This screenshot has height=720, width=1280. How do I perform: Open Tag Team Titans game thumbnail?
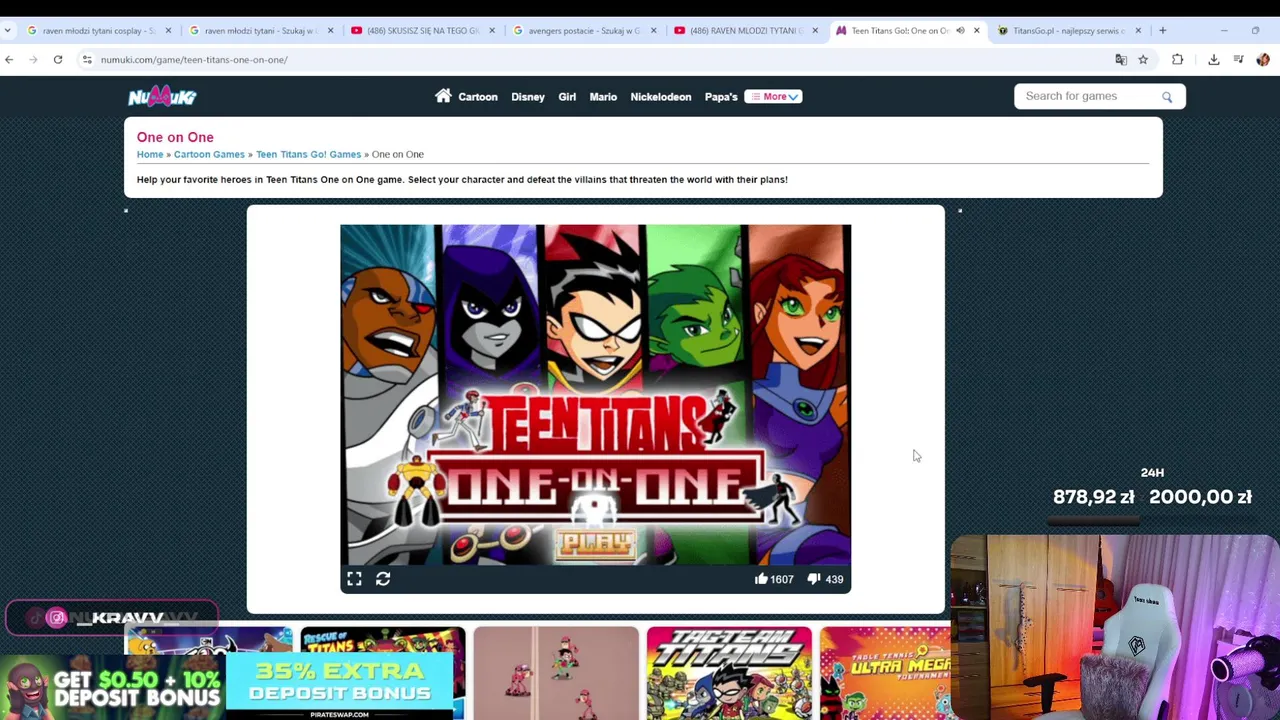[729, 673]
